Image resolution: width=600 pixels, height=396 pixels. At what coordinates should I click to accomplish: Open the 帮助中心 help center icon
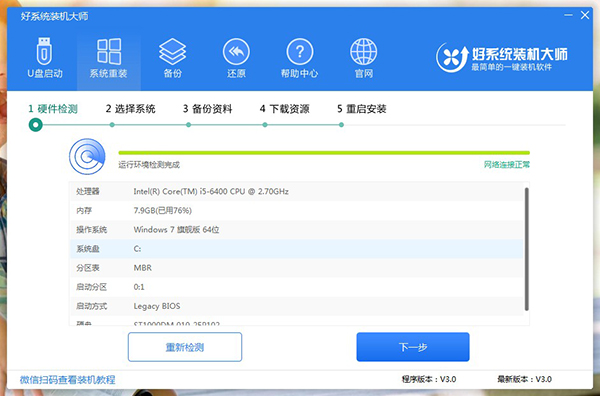pos(300,57)
